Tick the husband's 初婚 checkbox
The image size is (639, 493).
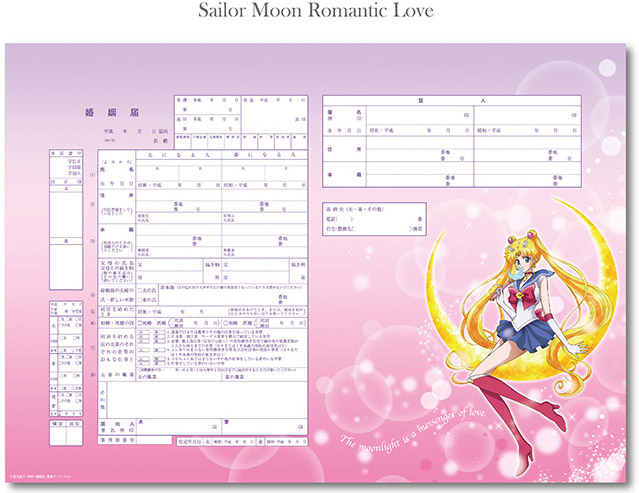tap(140, 323)
